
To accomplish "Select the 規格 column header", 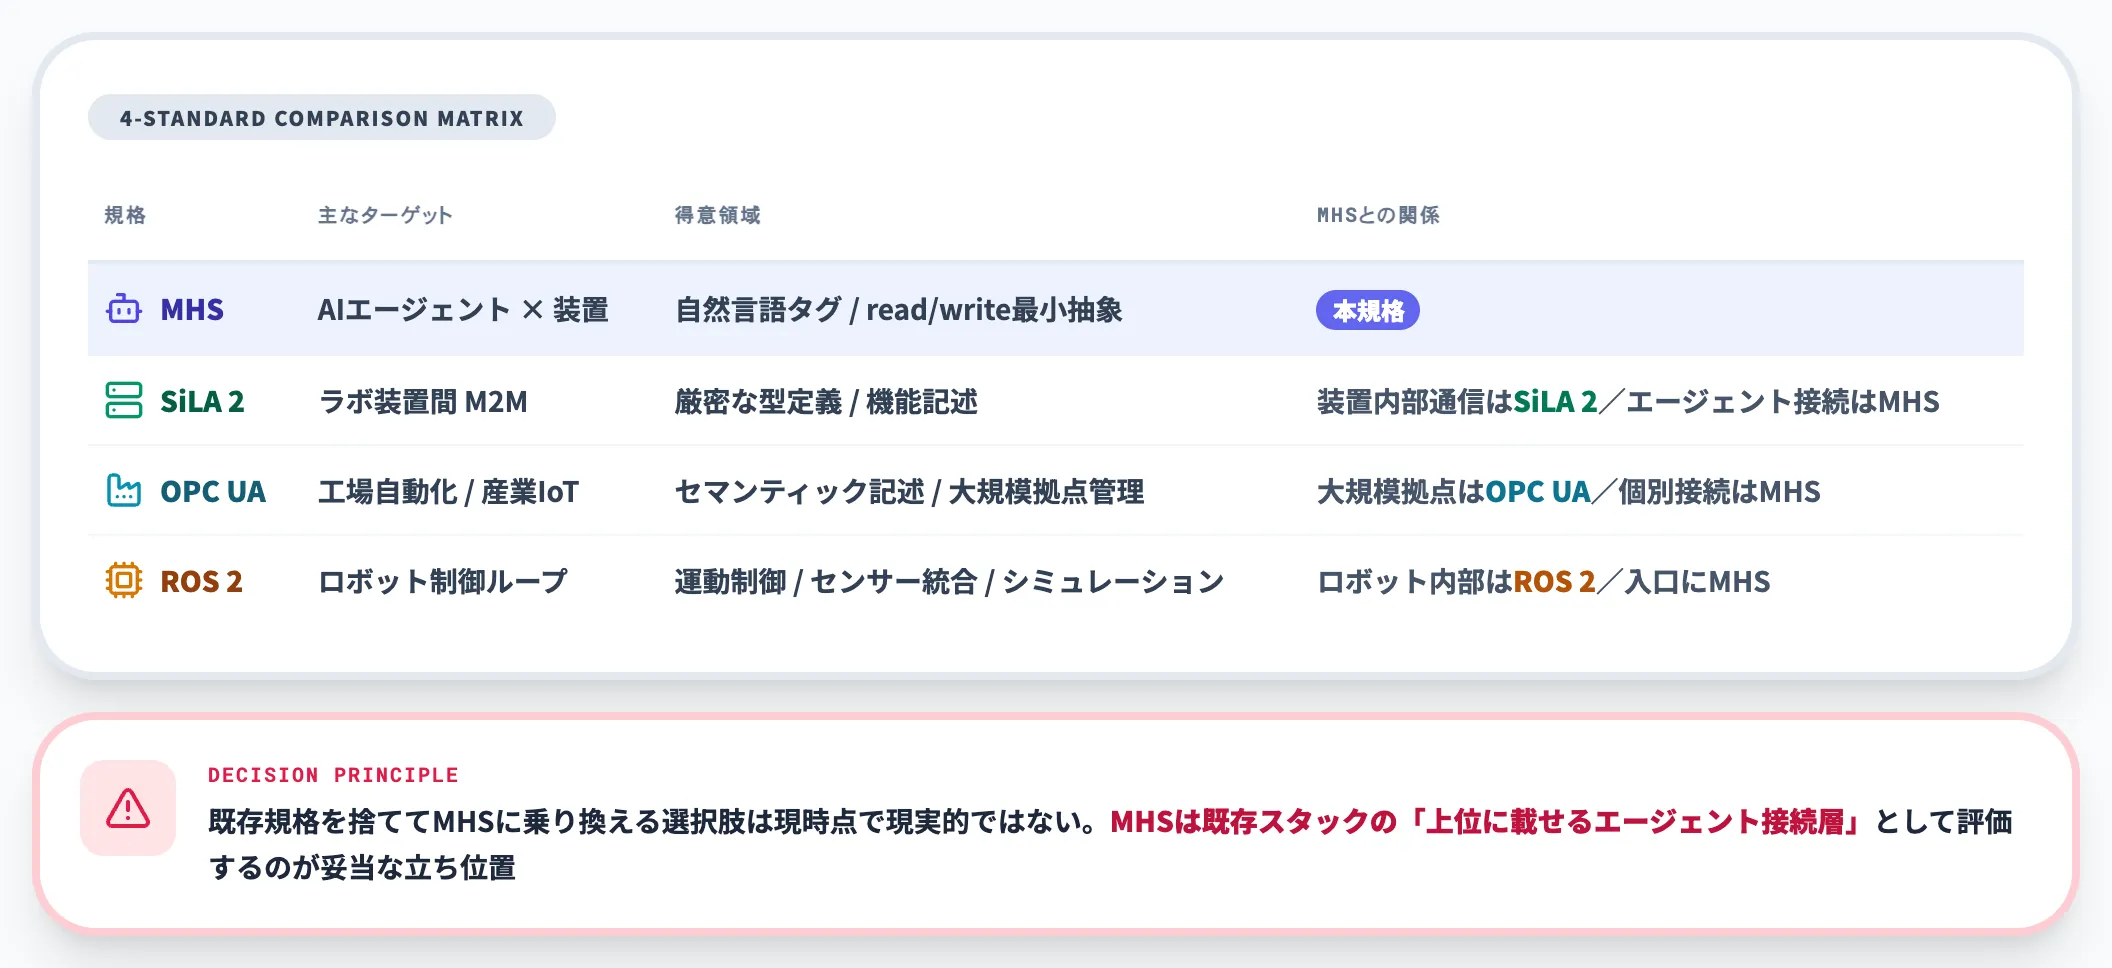I will 125,215.
